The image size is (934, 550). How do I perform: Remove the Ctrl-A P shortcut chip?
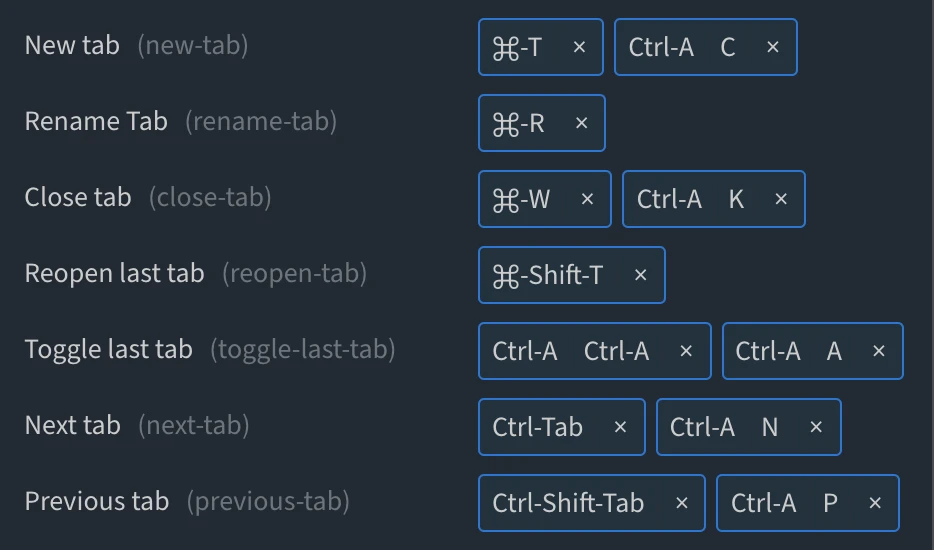pos(875,503)
